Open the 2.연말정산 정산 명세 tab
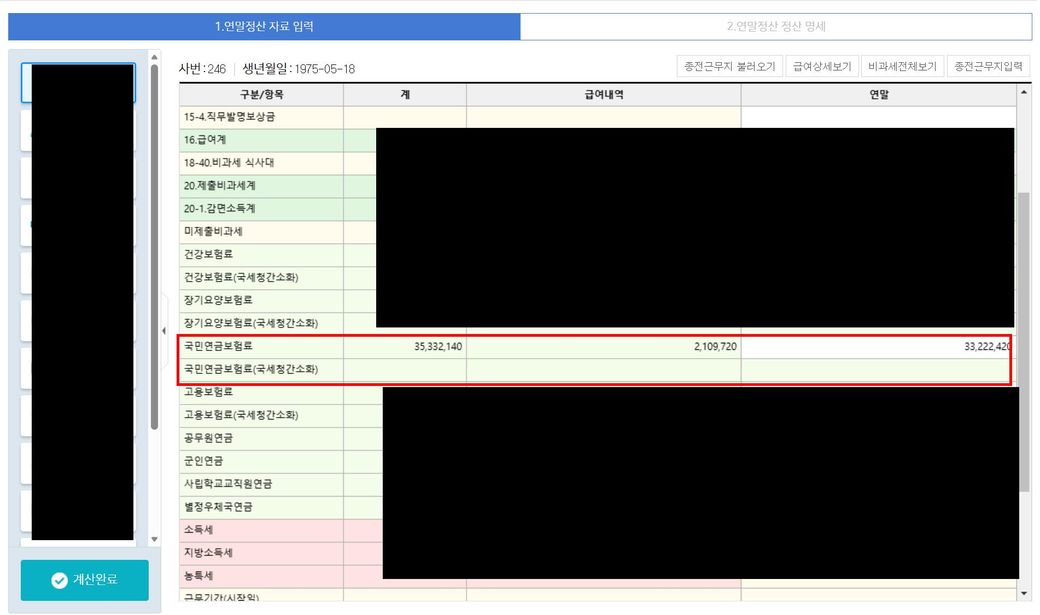 pos(775,26)
